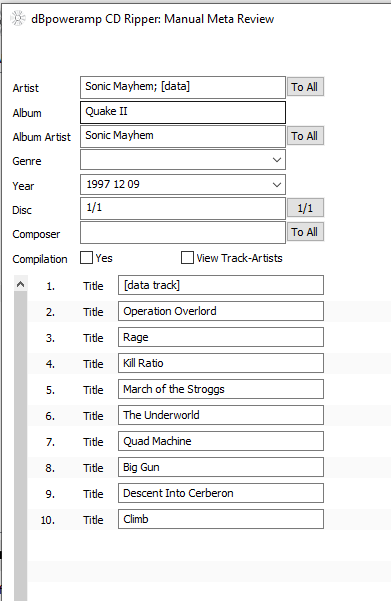Select the Artist field Sonic Mayhem; [data]
391x601 pixels.
183,87
